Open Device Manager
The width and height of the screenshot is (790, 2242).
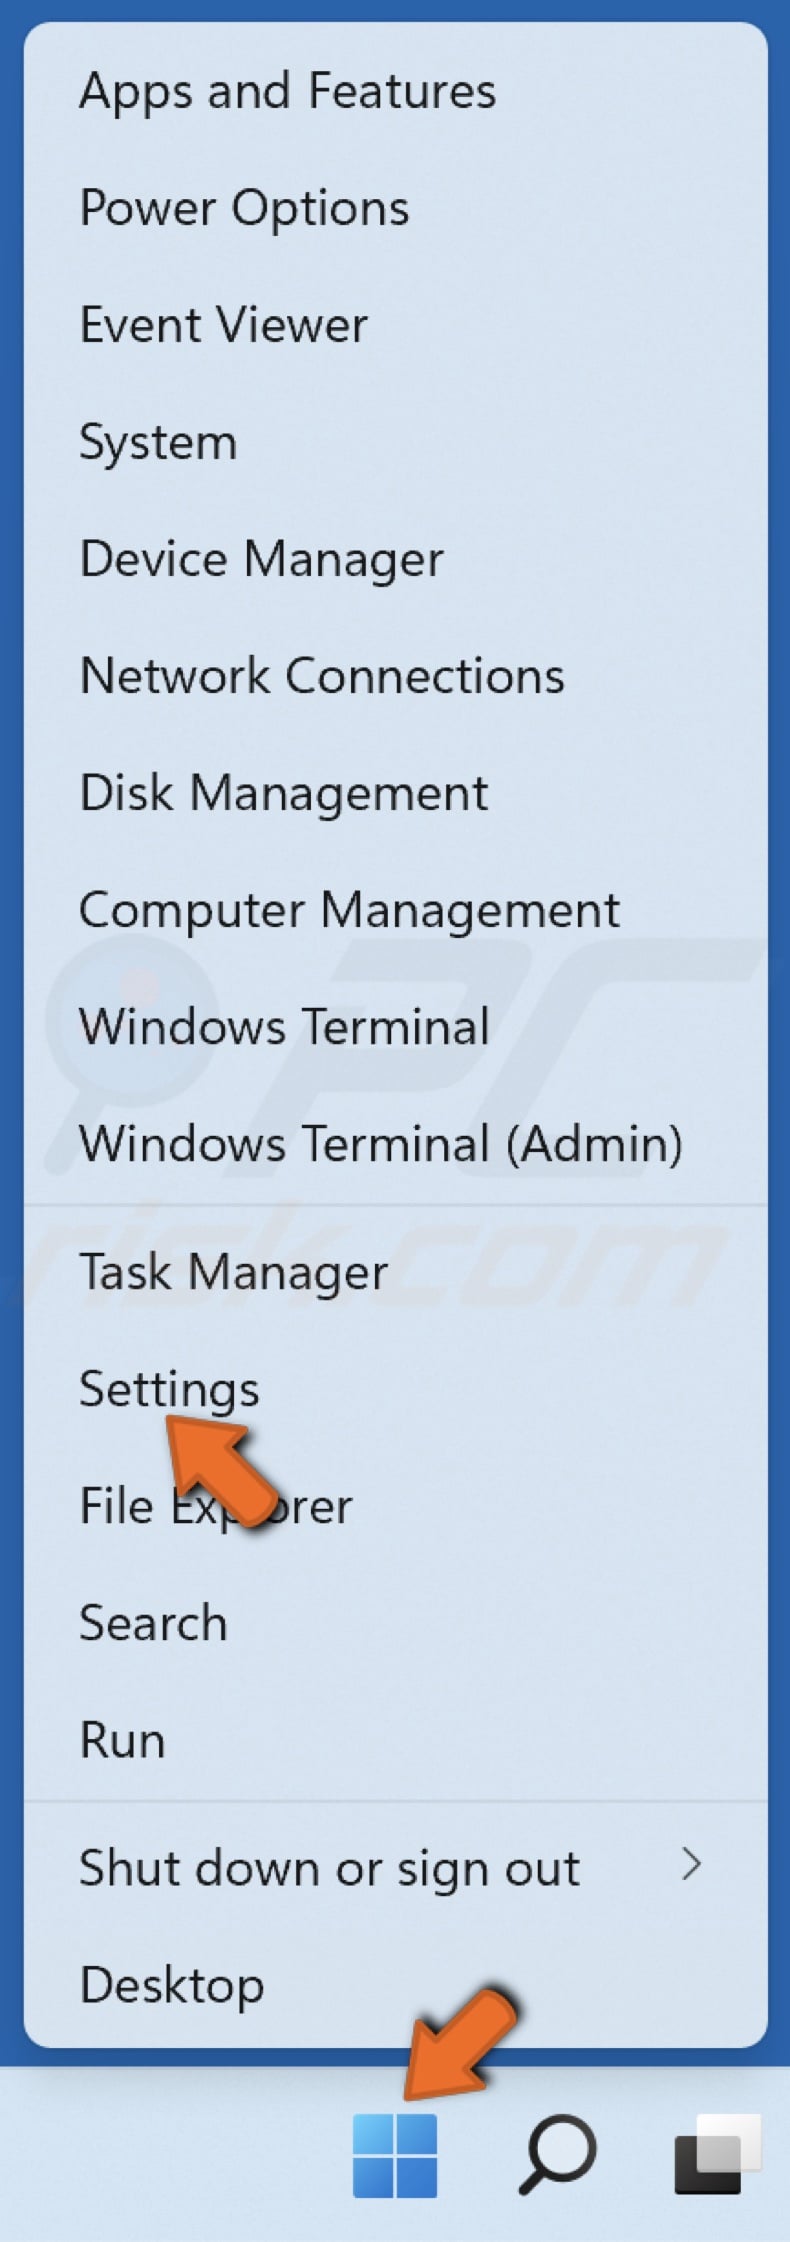(x=260, y=559)
